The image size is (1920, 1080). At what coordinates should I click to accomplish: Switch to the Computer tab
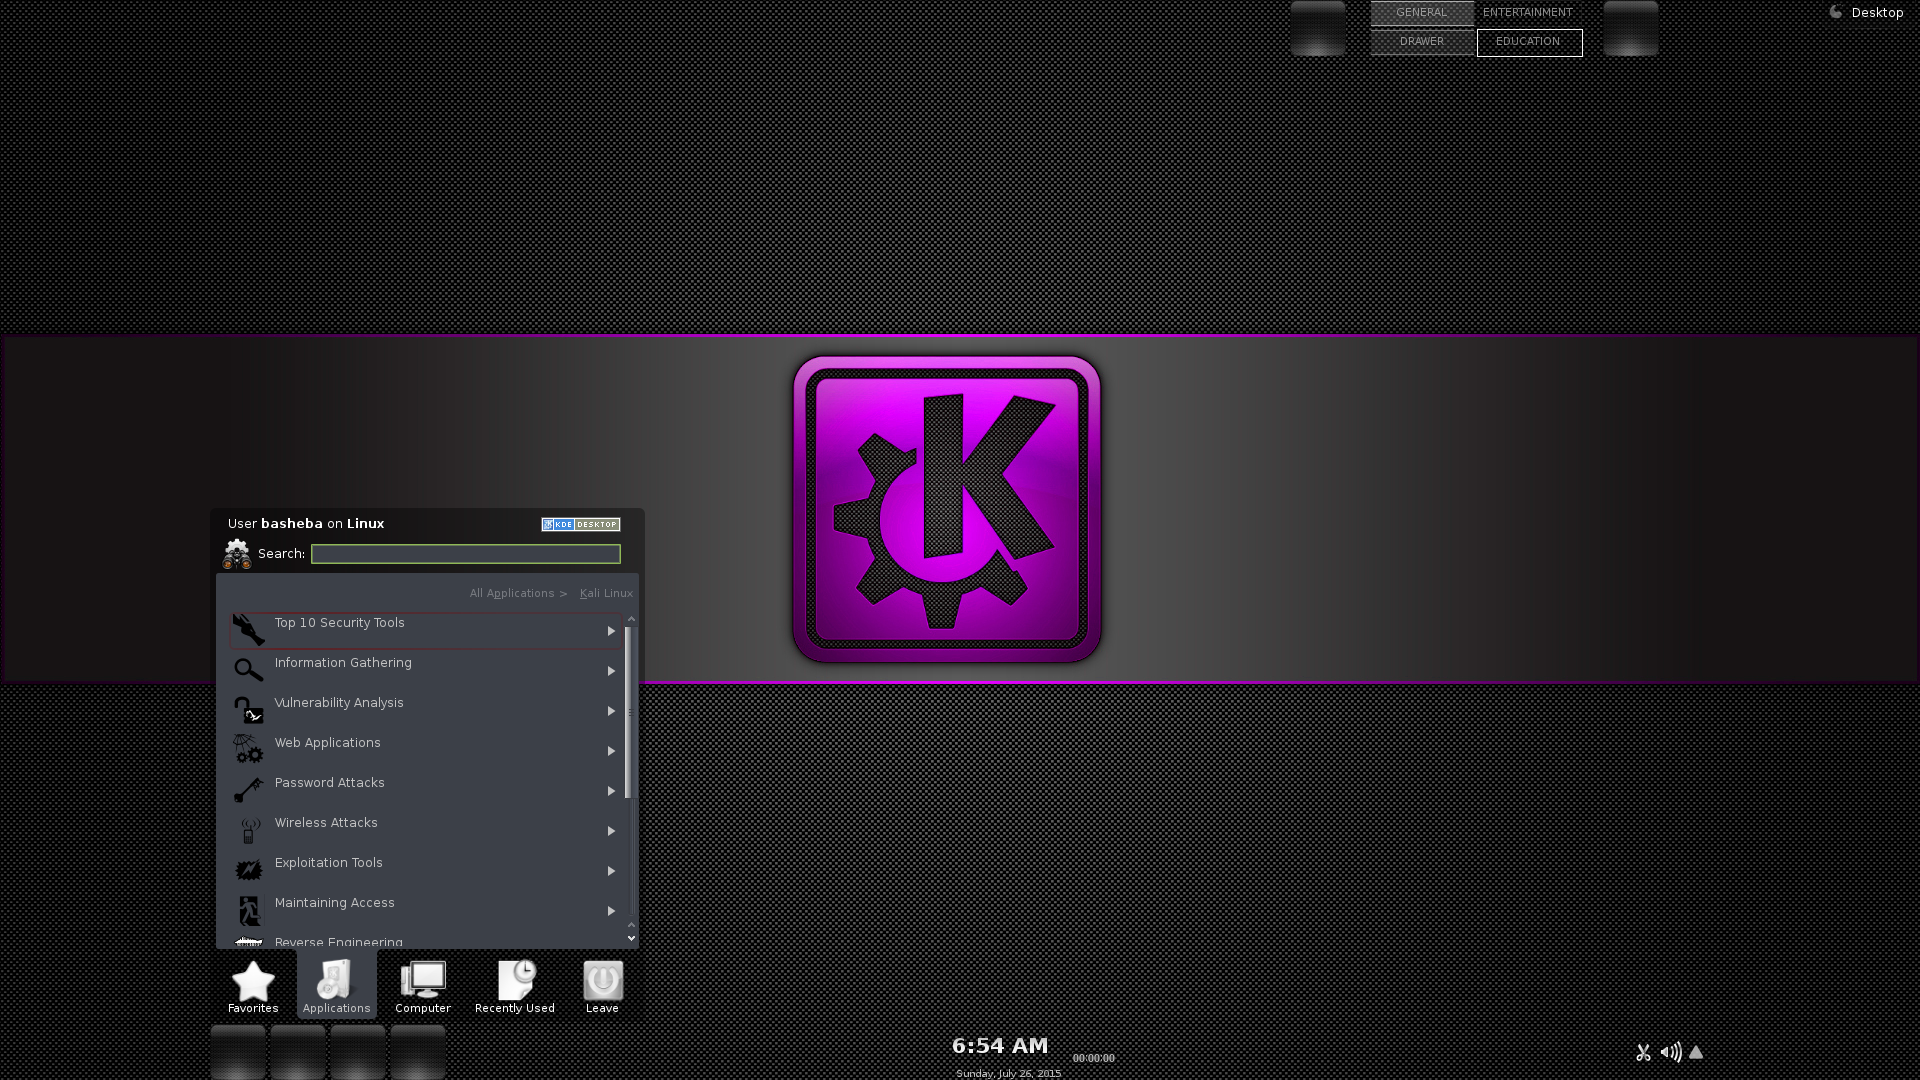coord(423,987)
